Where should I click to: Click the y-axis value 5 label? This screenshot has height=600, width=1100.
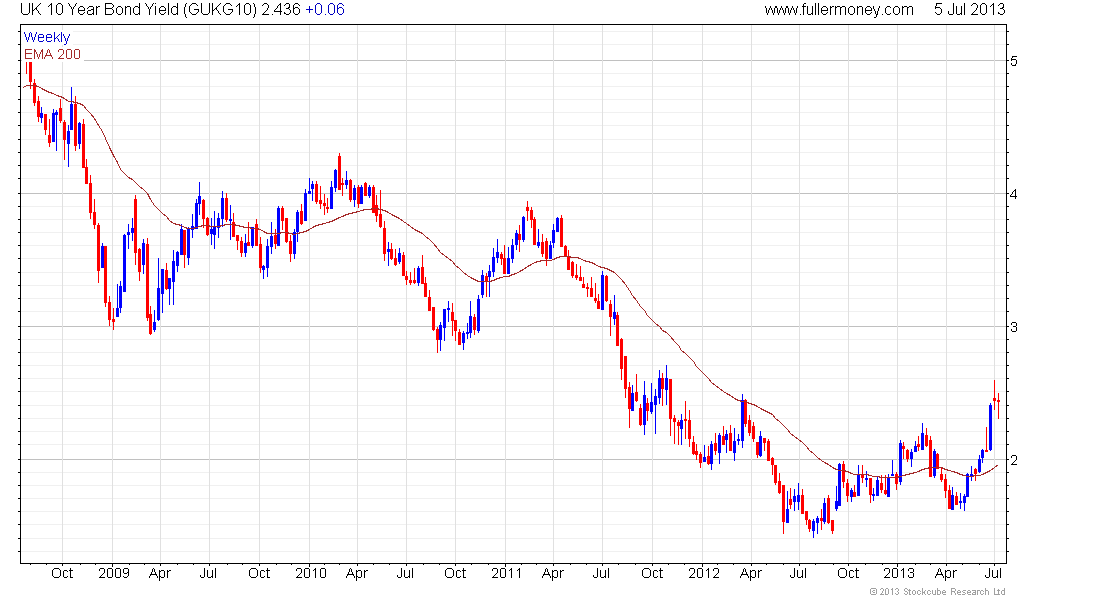[x=1014, y=61]
